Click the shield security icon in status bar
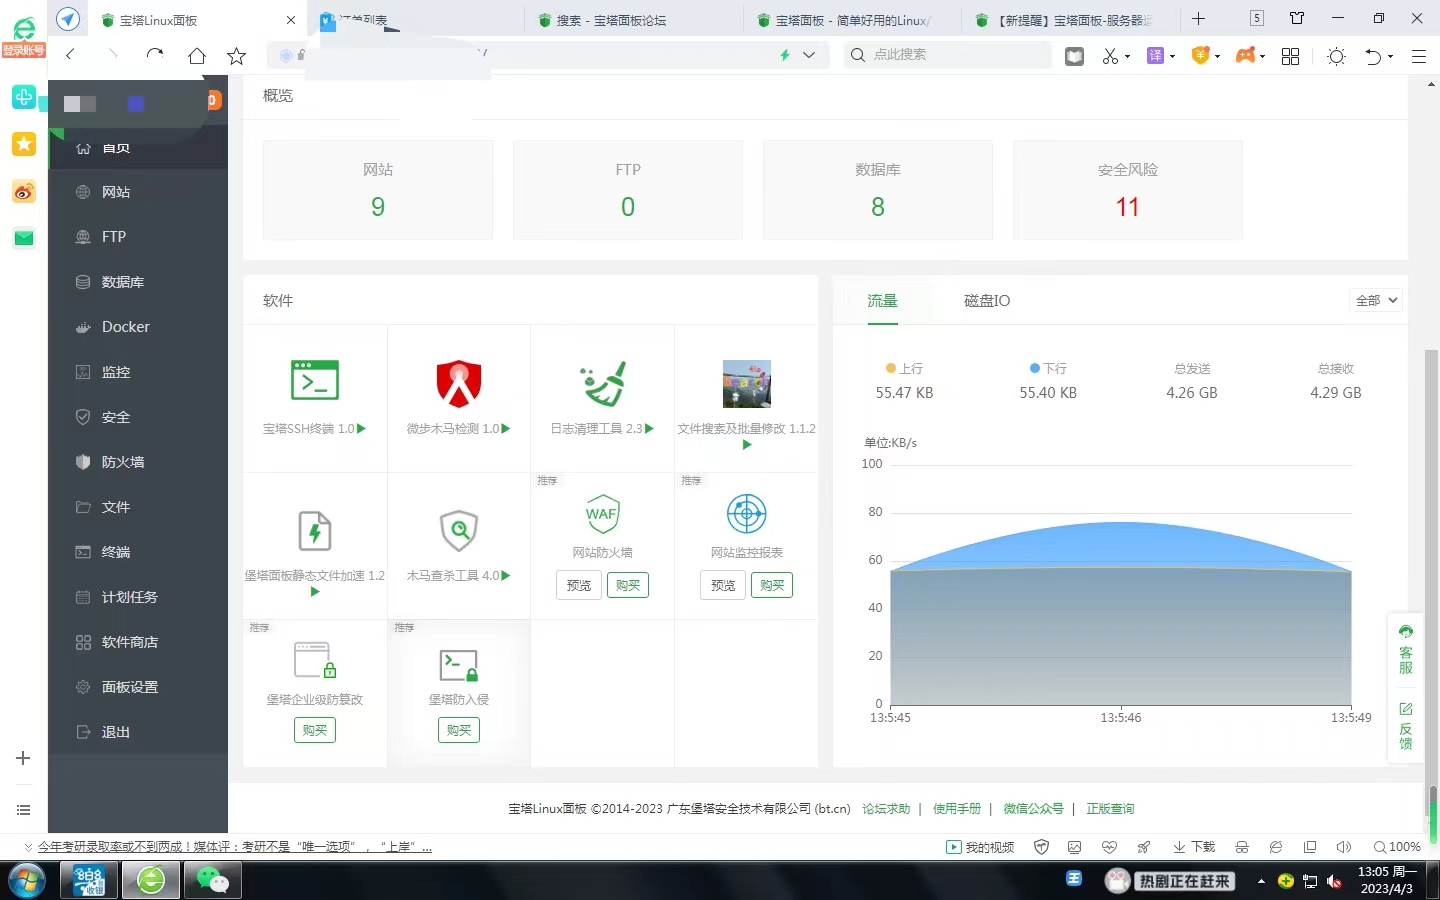This screenshot has height=900, width=1440. (x=1041, y=847)
